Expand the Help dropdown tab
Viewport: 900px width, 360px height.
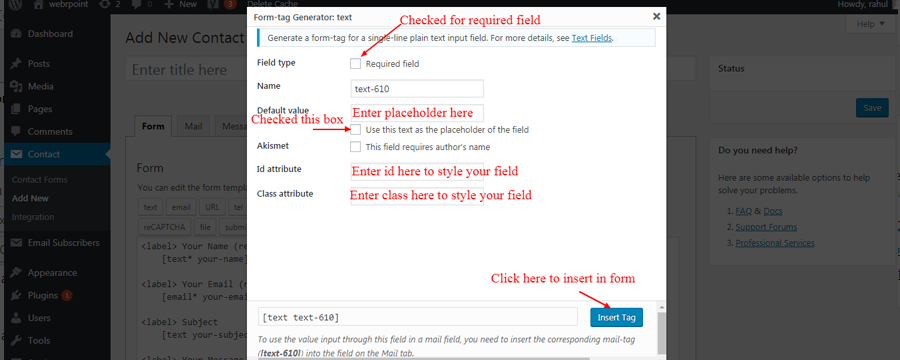[868, 24]
